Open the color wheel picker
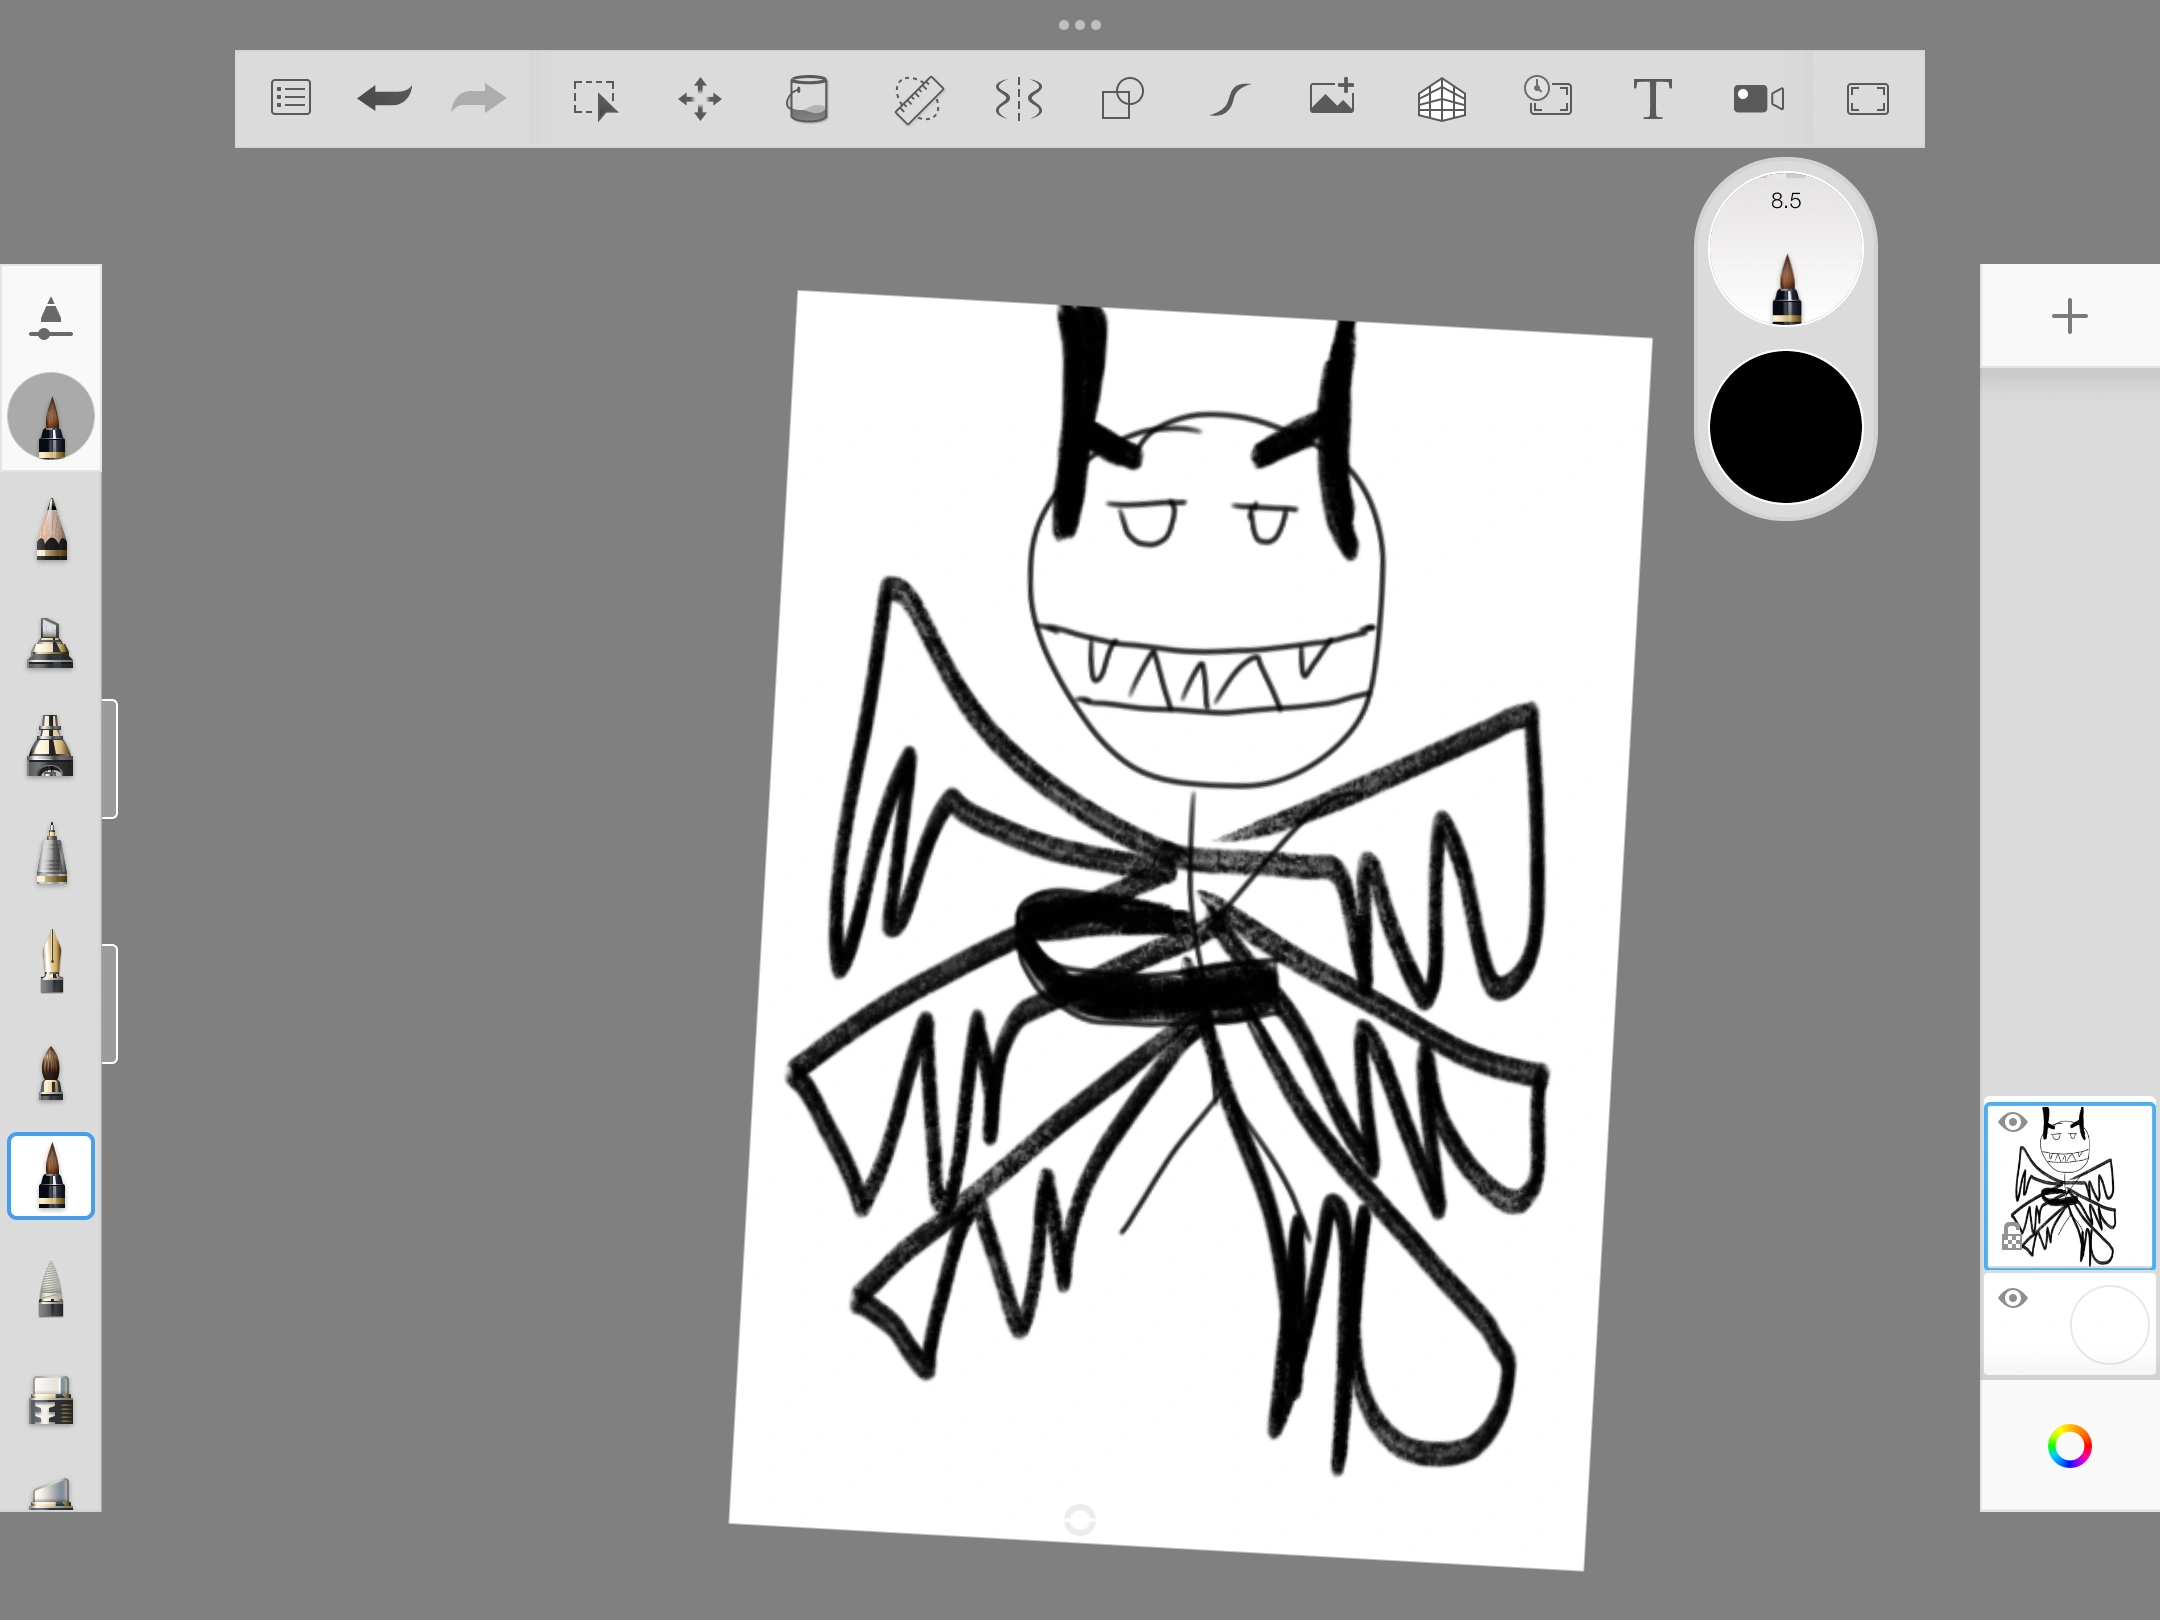2160x1620 pixels. [x=2069, y=1446]
